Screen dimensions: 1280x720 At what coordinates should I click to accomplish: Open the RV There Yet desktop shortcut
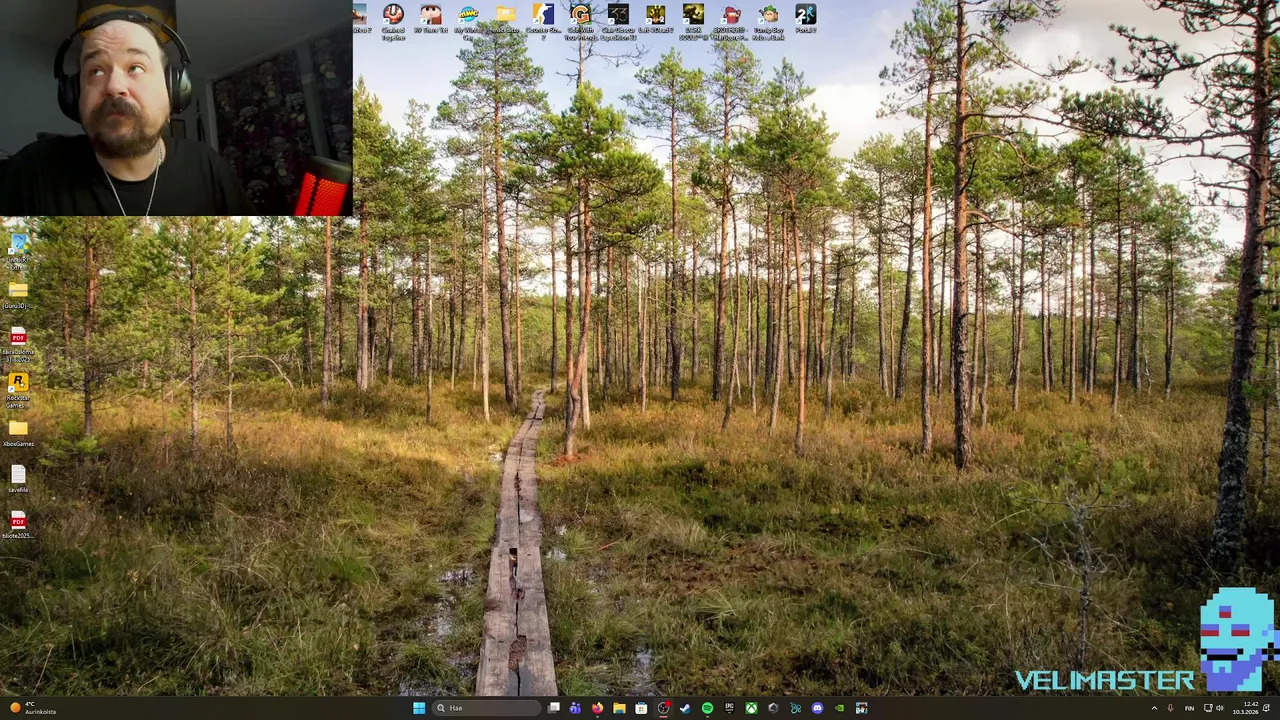[431, 18]
